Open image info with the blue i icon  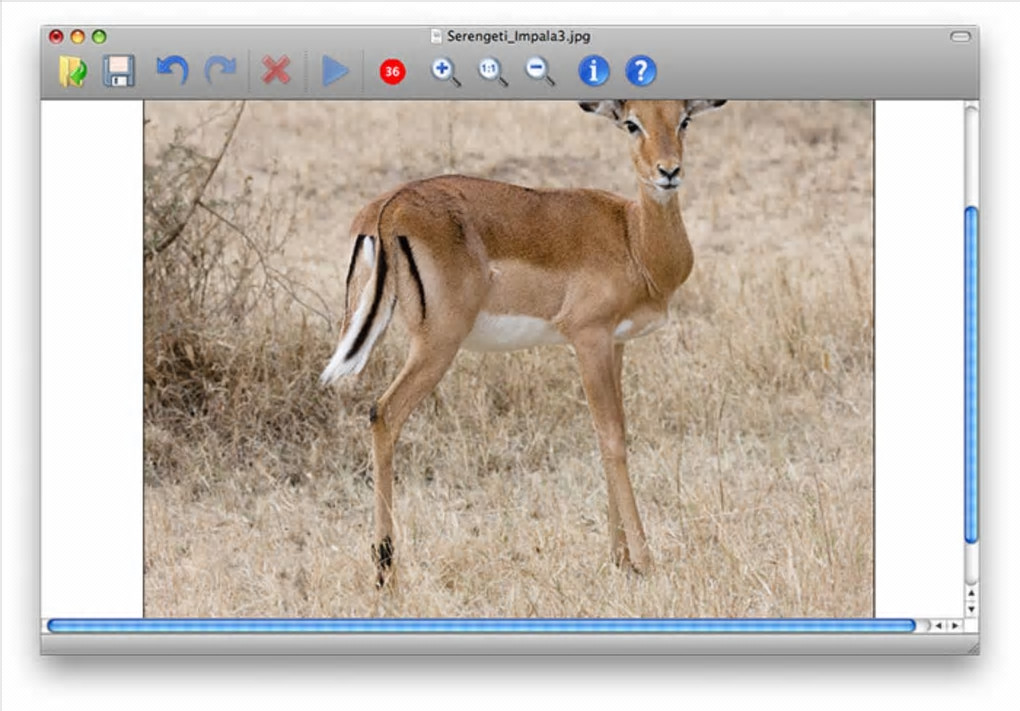click(x=593, y=71)
